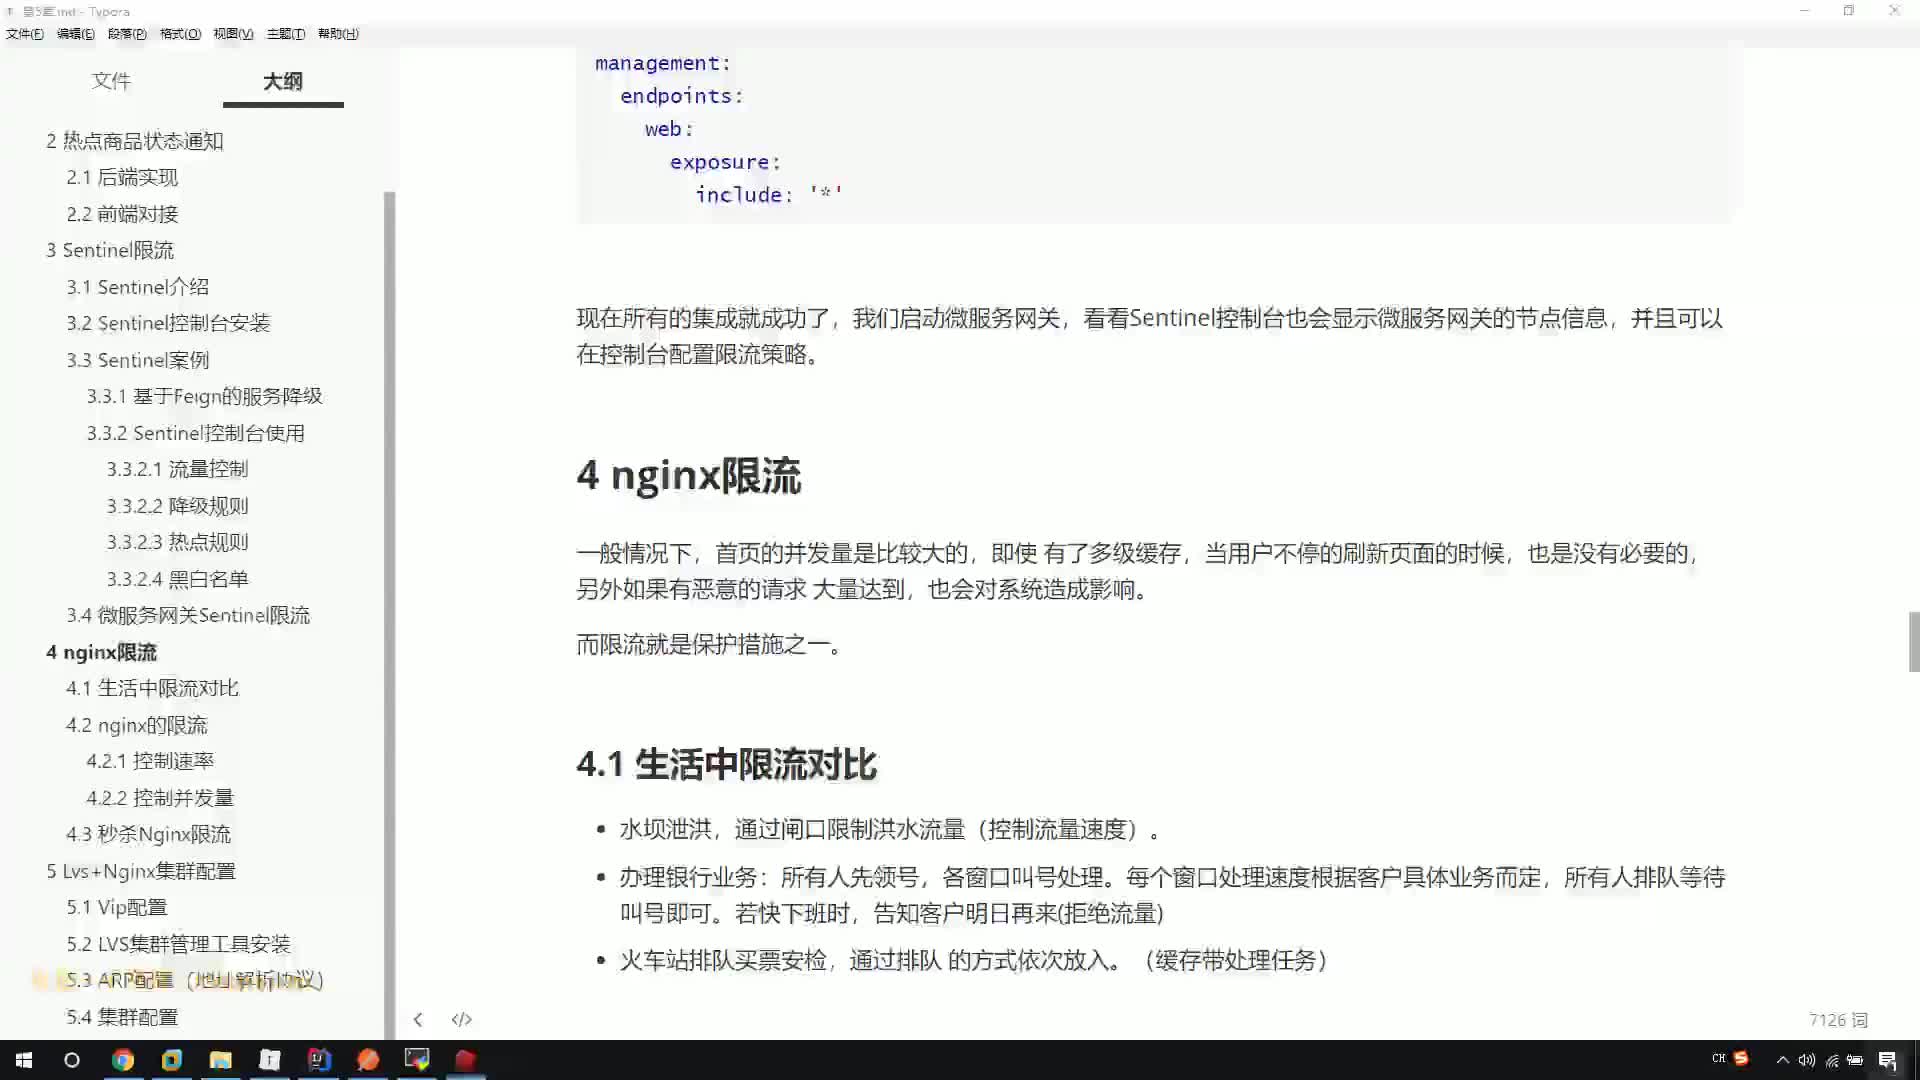Viewport: 1920px width, 1080px height.
Task: Navigate to 4.2 nginx的限流
Action: 137,725
